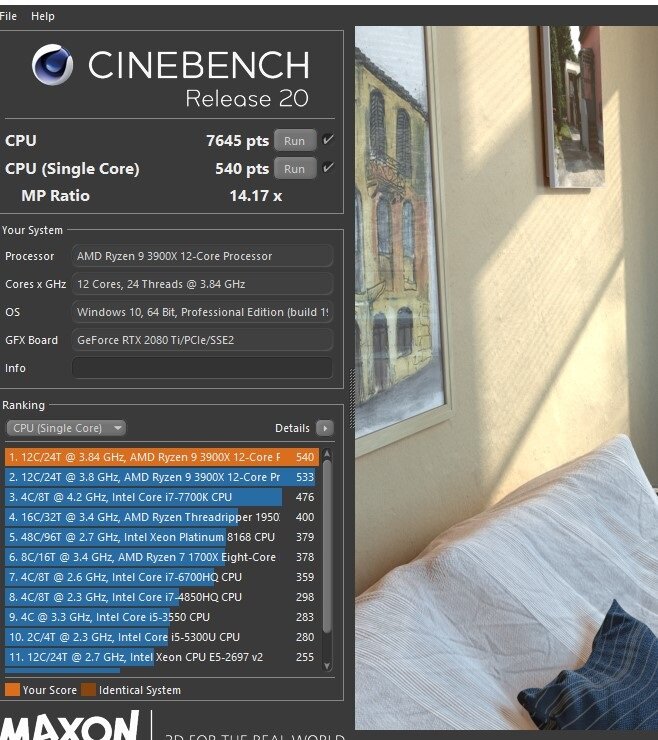Click the brown Identical System legend swatch
This screenshot has height=740, width=658.
point(88,690)
